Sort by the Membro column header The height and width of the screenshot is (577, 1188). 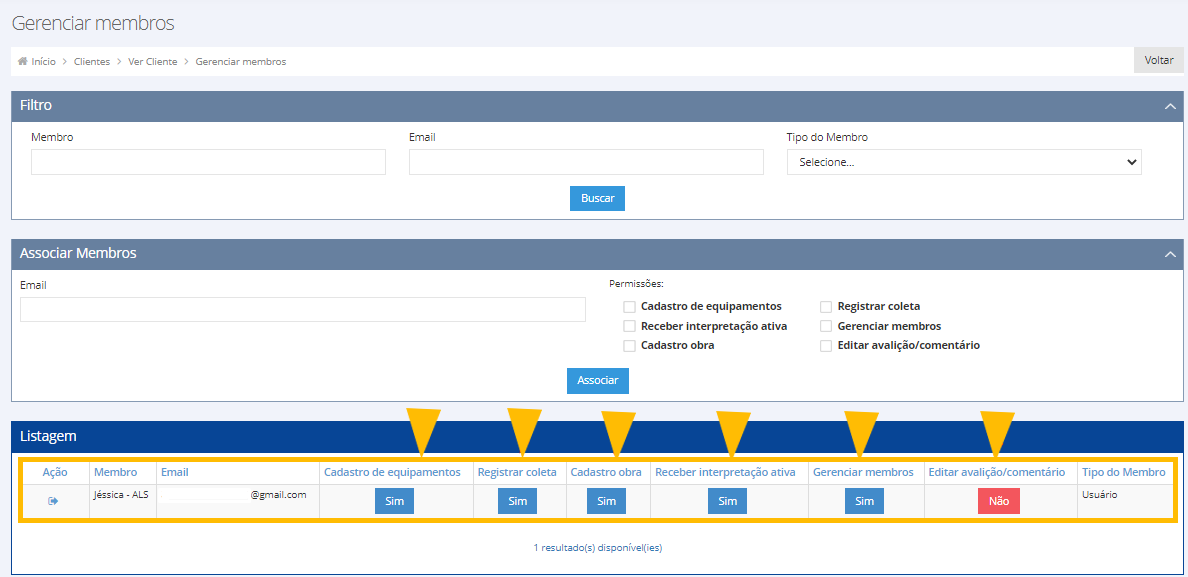[115, 472]
